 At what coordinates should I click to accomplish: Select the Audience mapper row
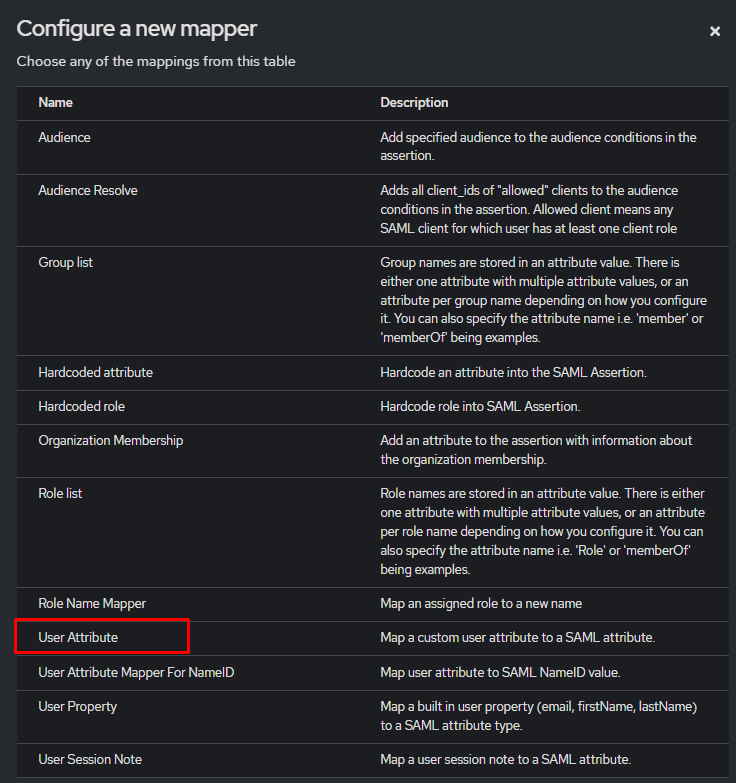click(x=64, y=137)
